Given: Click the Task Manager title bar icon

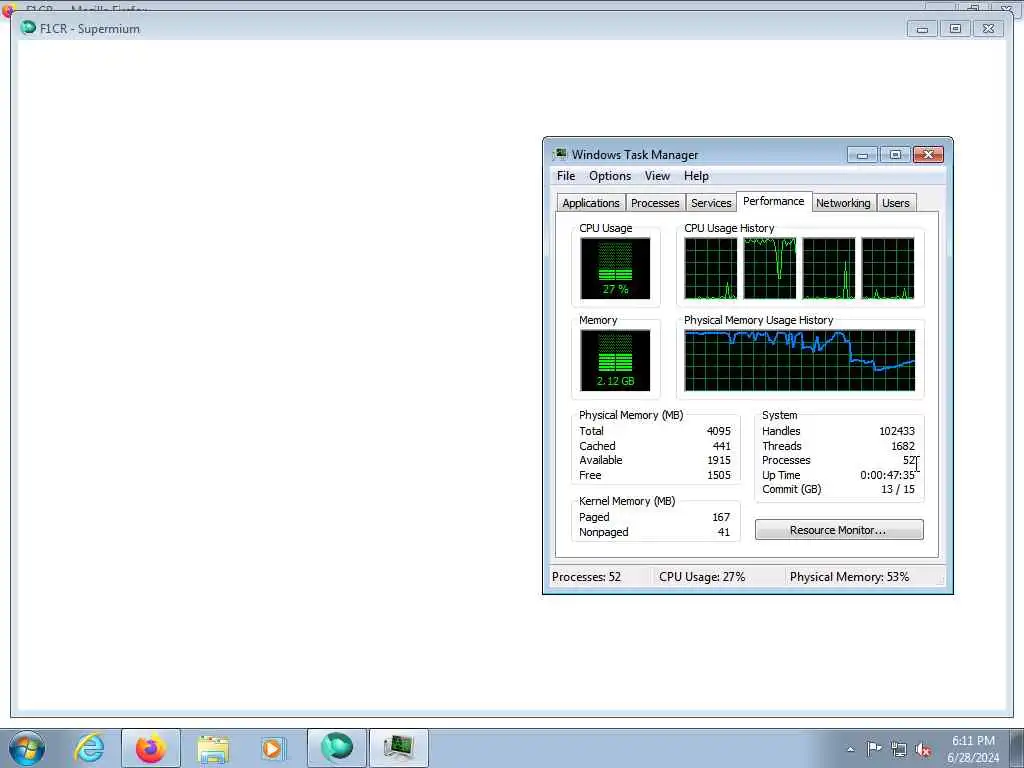Looking at the screenshot, I should pyautogui.click(x=560, y=154).
